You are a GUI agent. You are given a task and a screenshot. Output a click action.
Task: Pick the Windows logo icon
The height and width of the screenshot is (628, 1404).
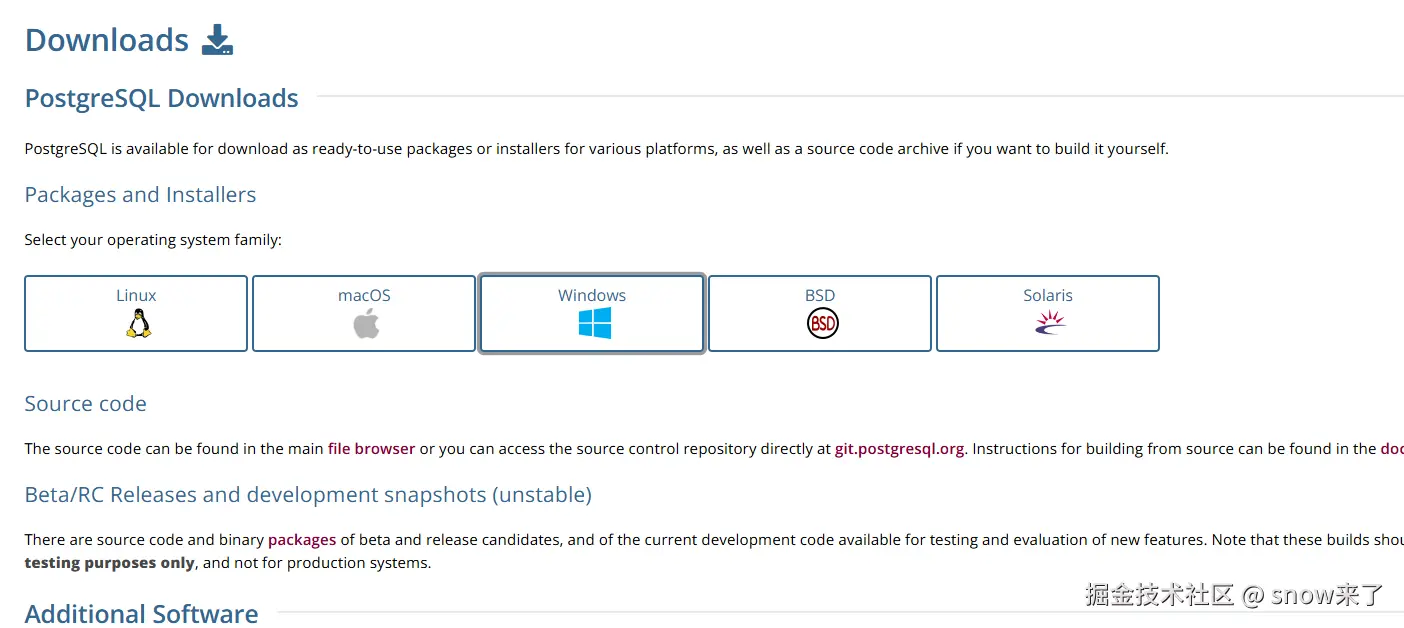pos(594,323)
